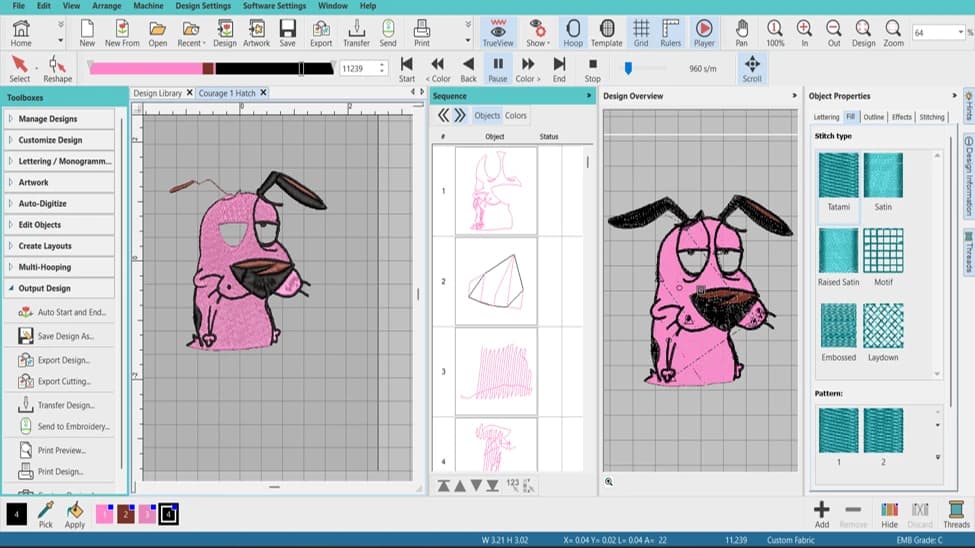Click the Home toolbar icon
This screenshot has height=548, width=975.
(x=21, y=33)
